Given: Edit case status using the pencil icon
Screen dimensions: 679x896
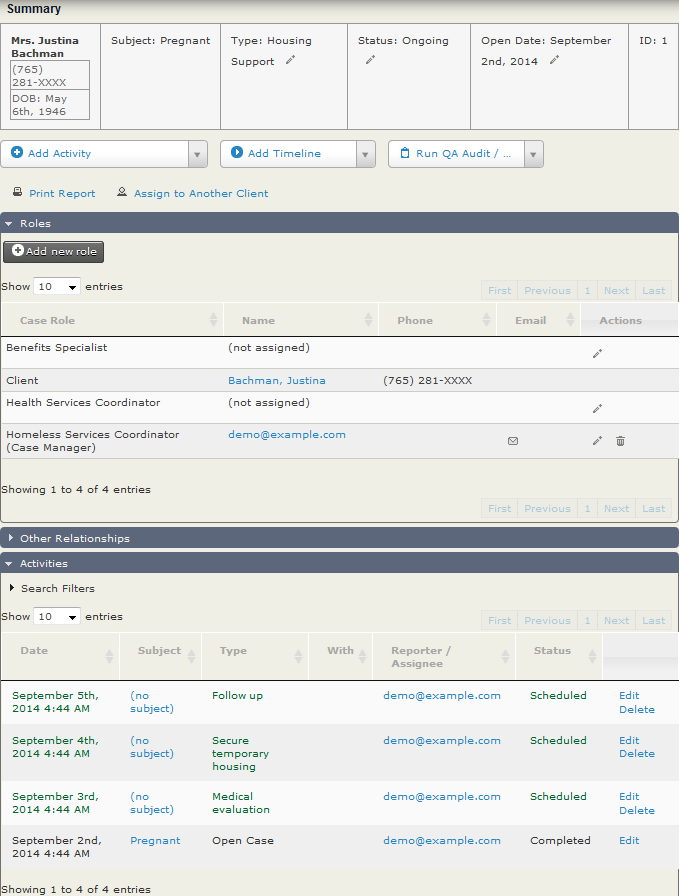Looking at the screenshot, I should 370,60.
